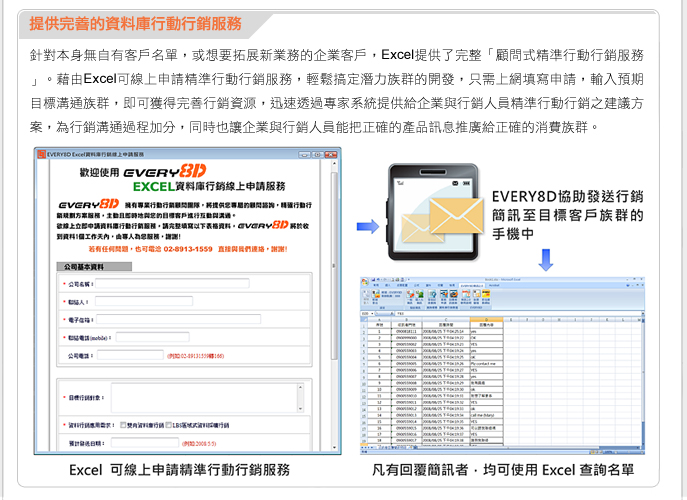Click the 目標行銷對象 text area scroll-down arrow

tap(301, 408)
